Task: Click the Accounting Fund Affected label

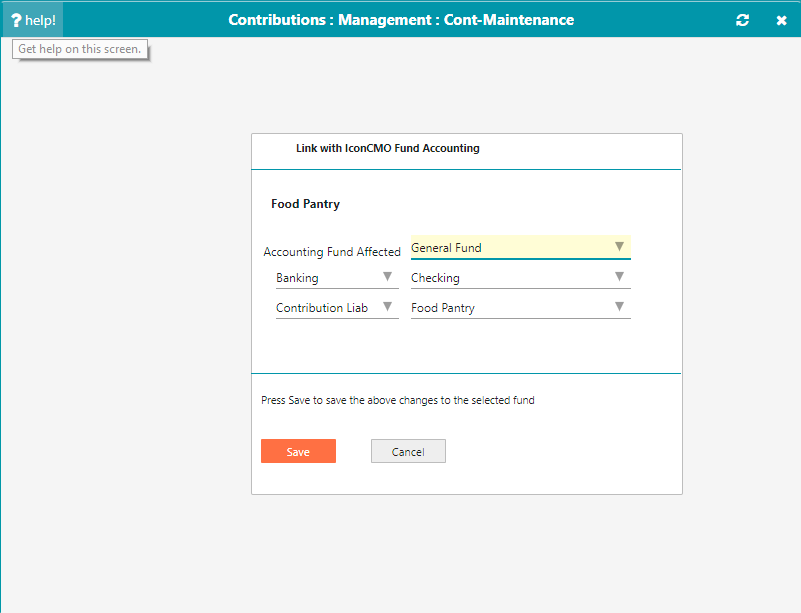Action: (x=332, y=252)
